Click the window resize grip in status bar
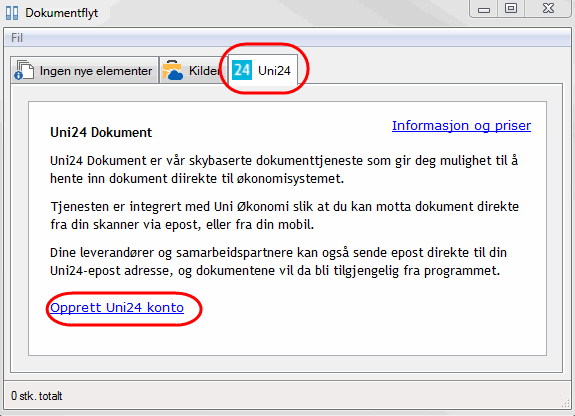This screenshot has height=416, width=575. click(x=565, y=404)
